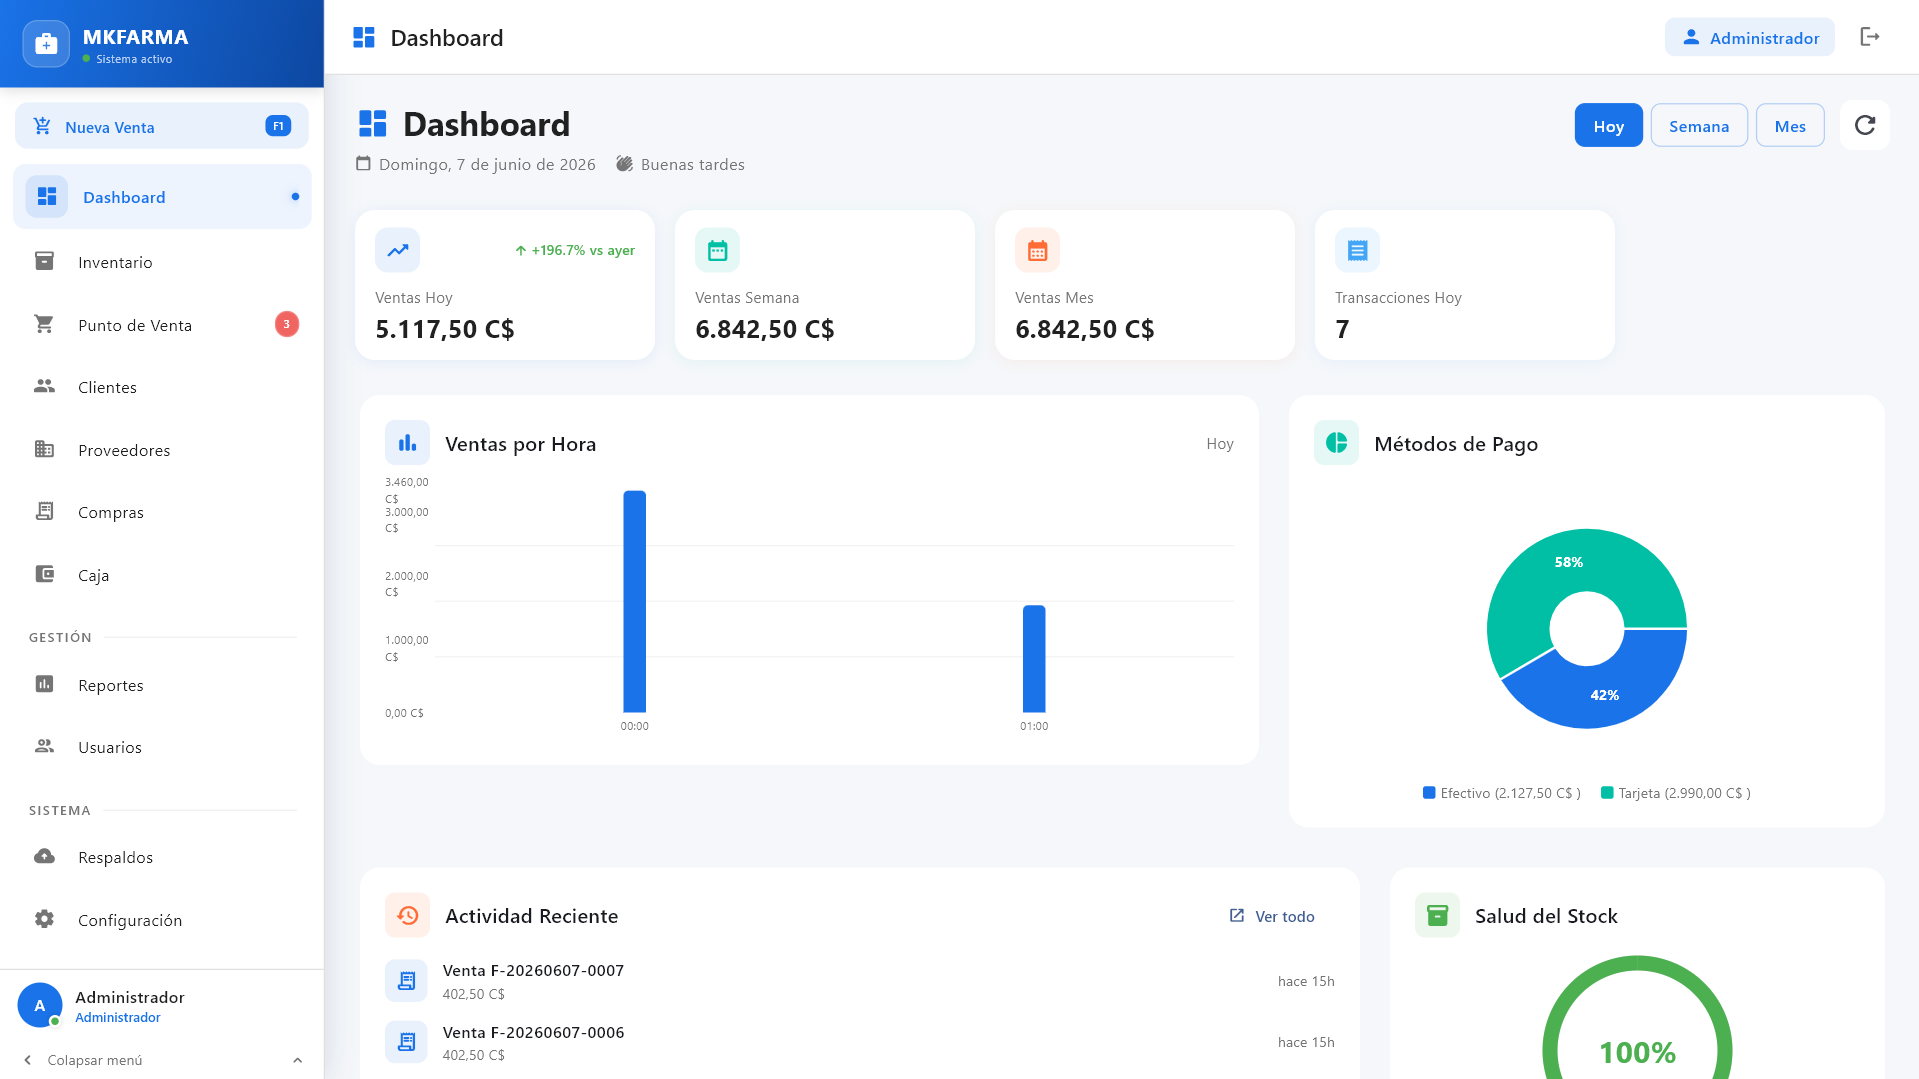Open the Configuración menu item
1919x1079 pixels.
162,920
